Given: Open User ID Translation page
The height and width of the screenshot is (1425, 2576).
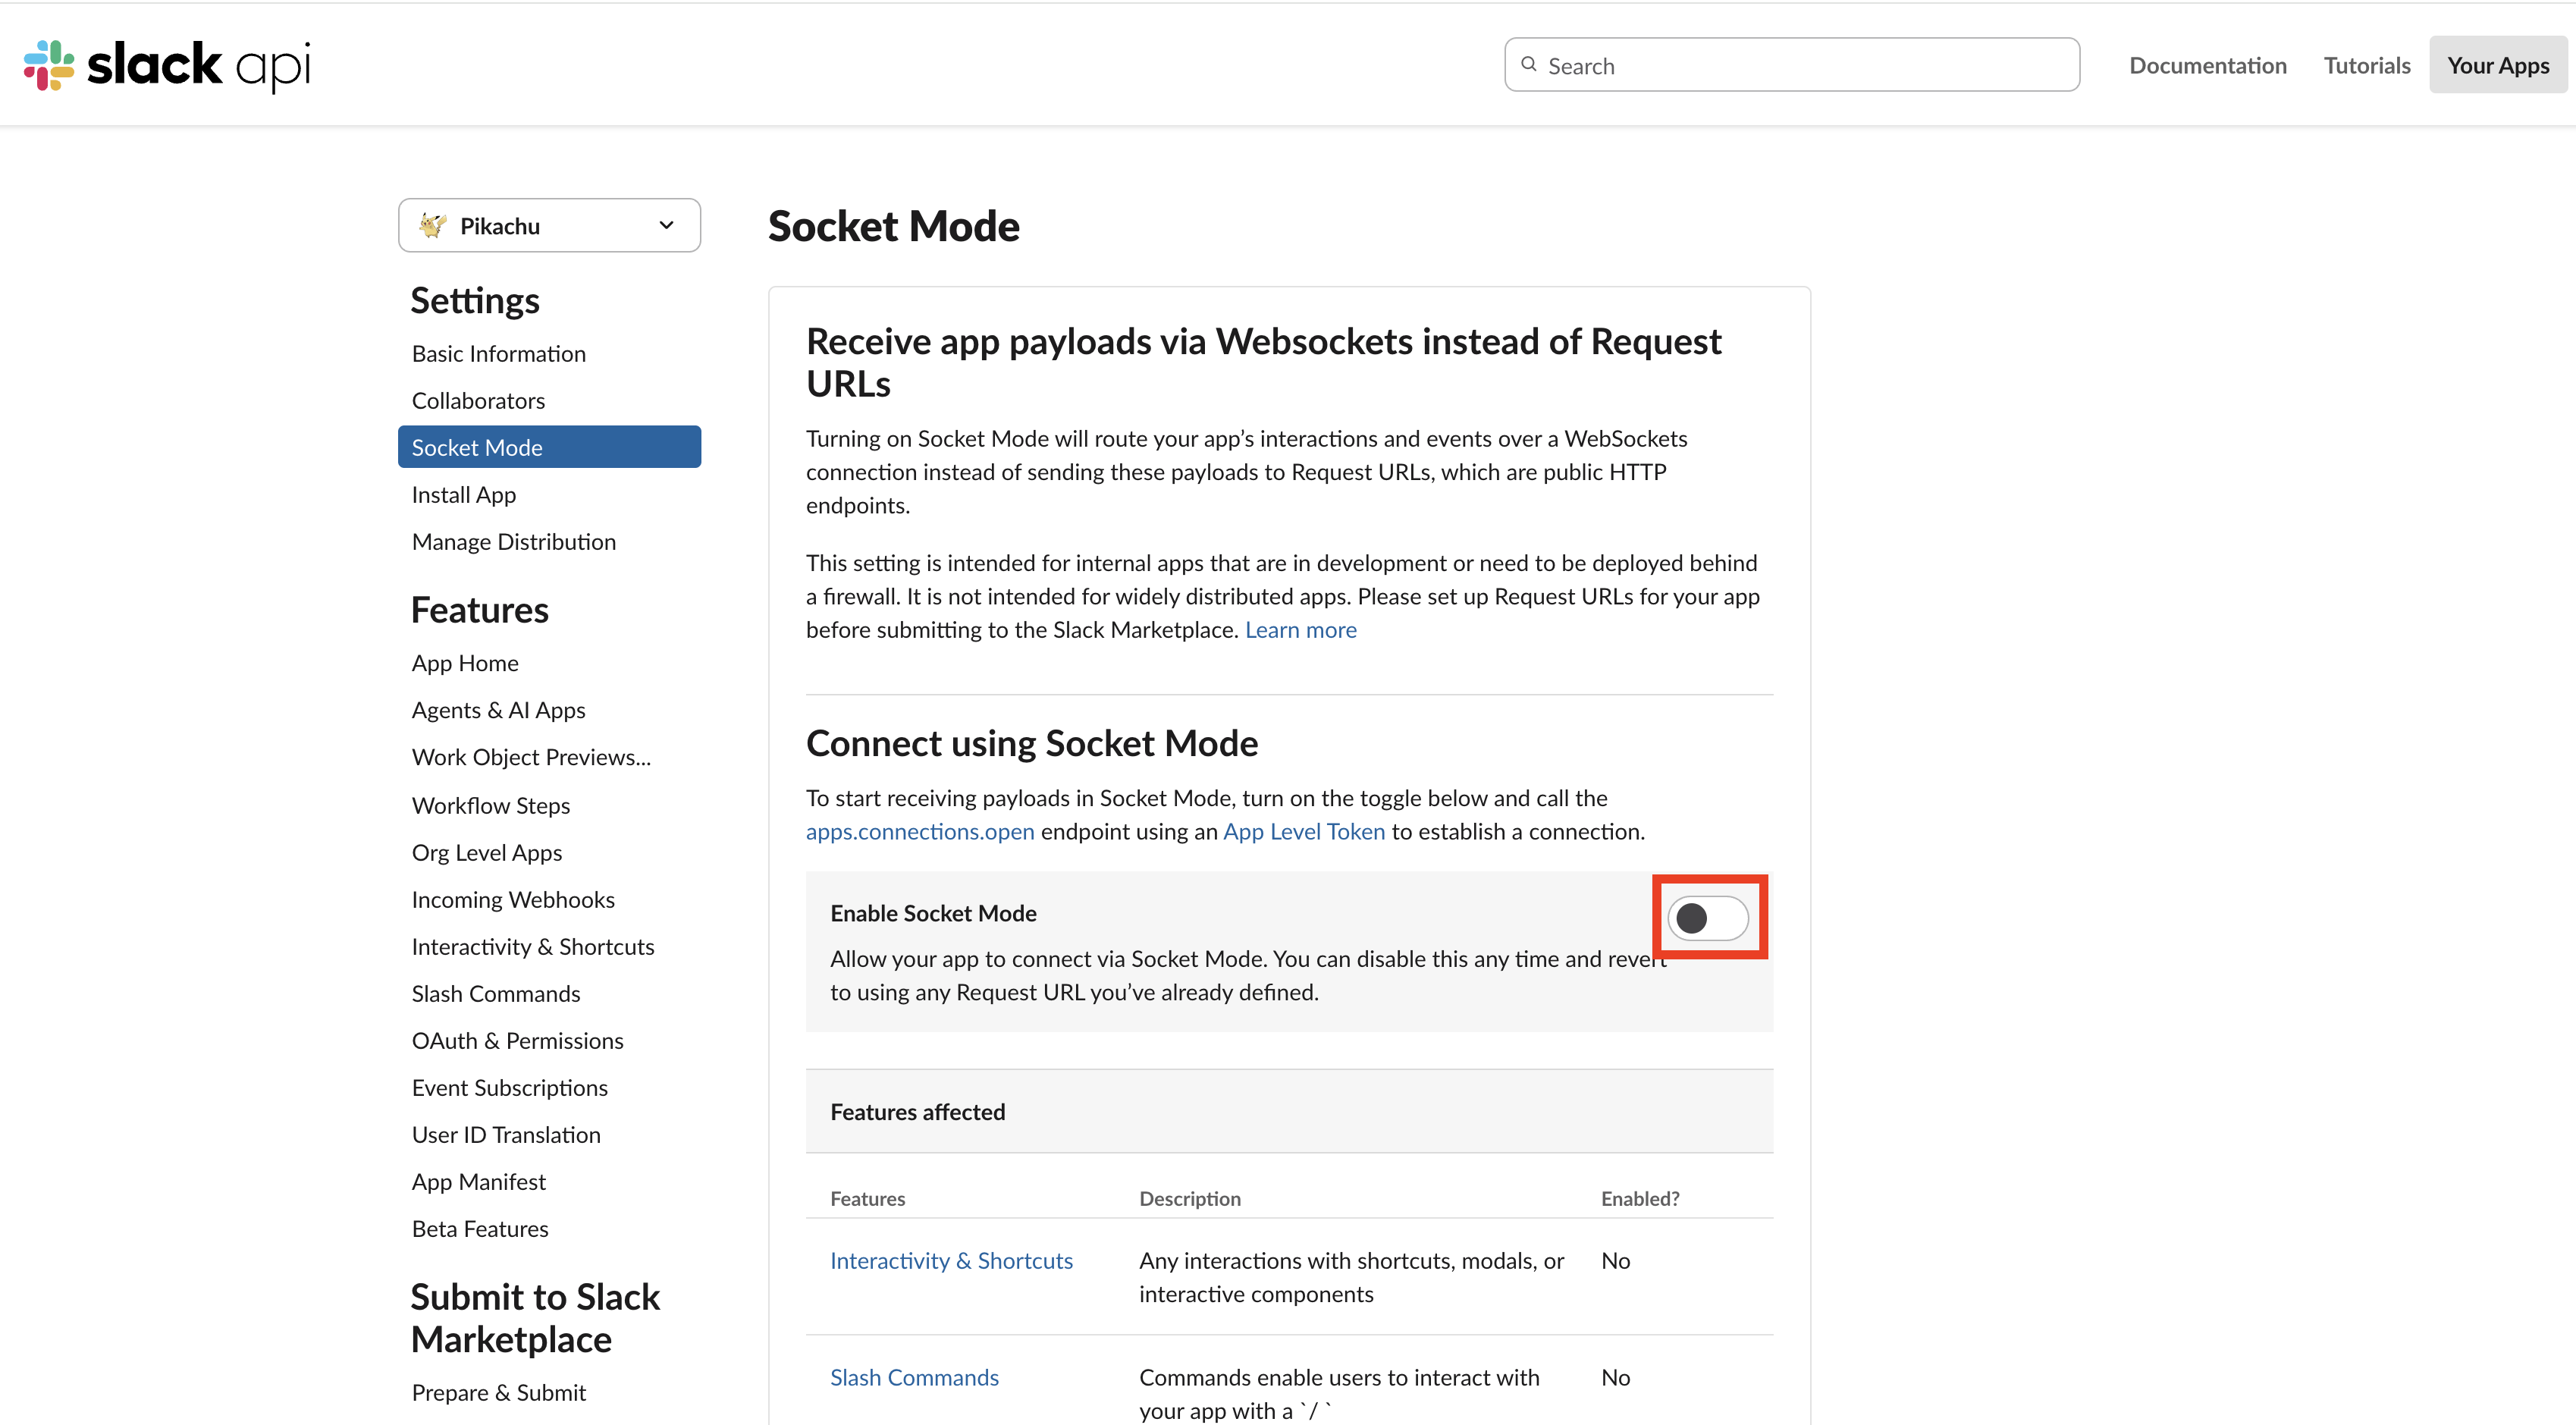Looking at the screenshot, I should 506,1134.
